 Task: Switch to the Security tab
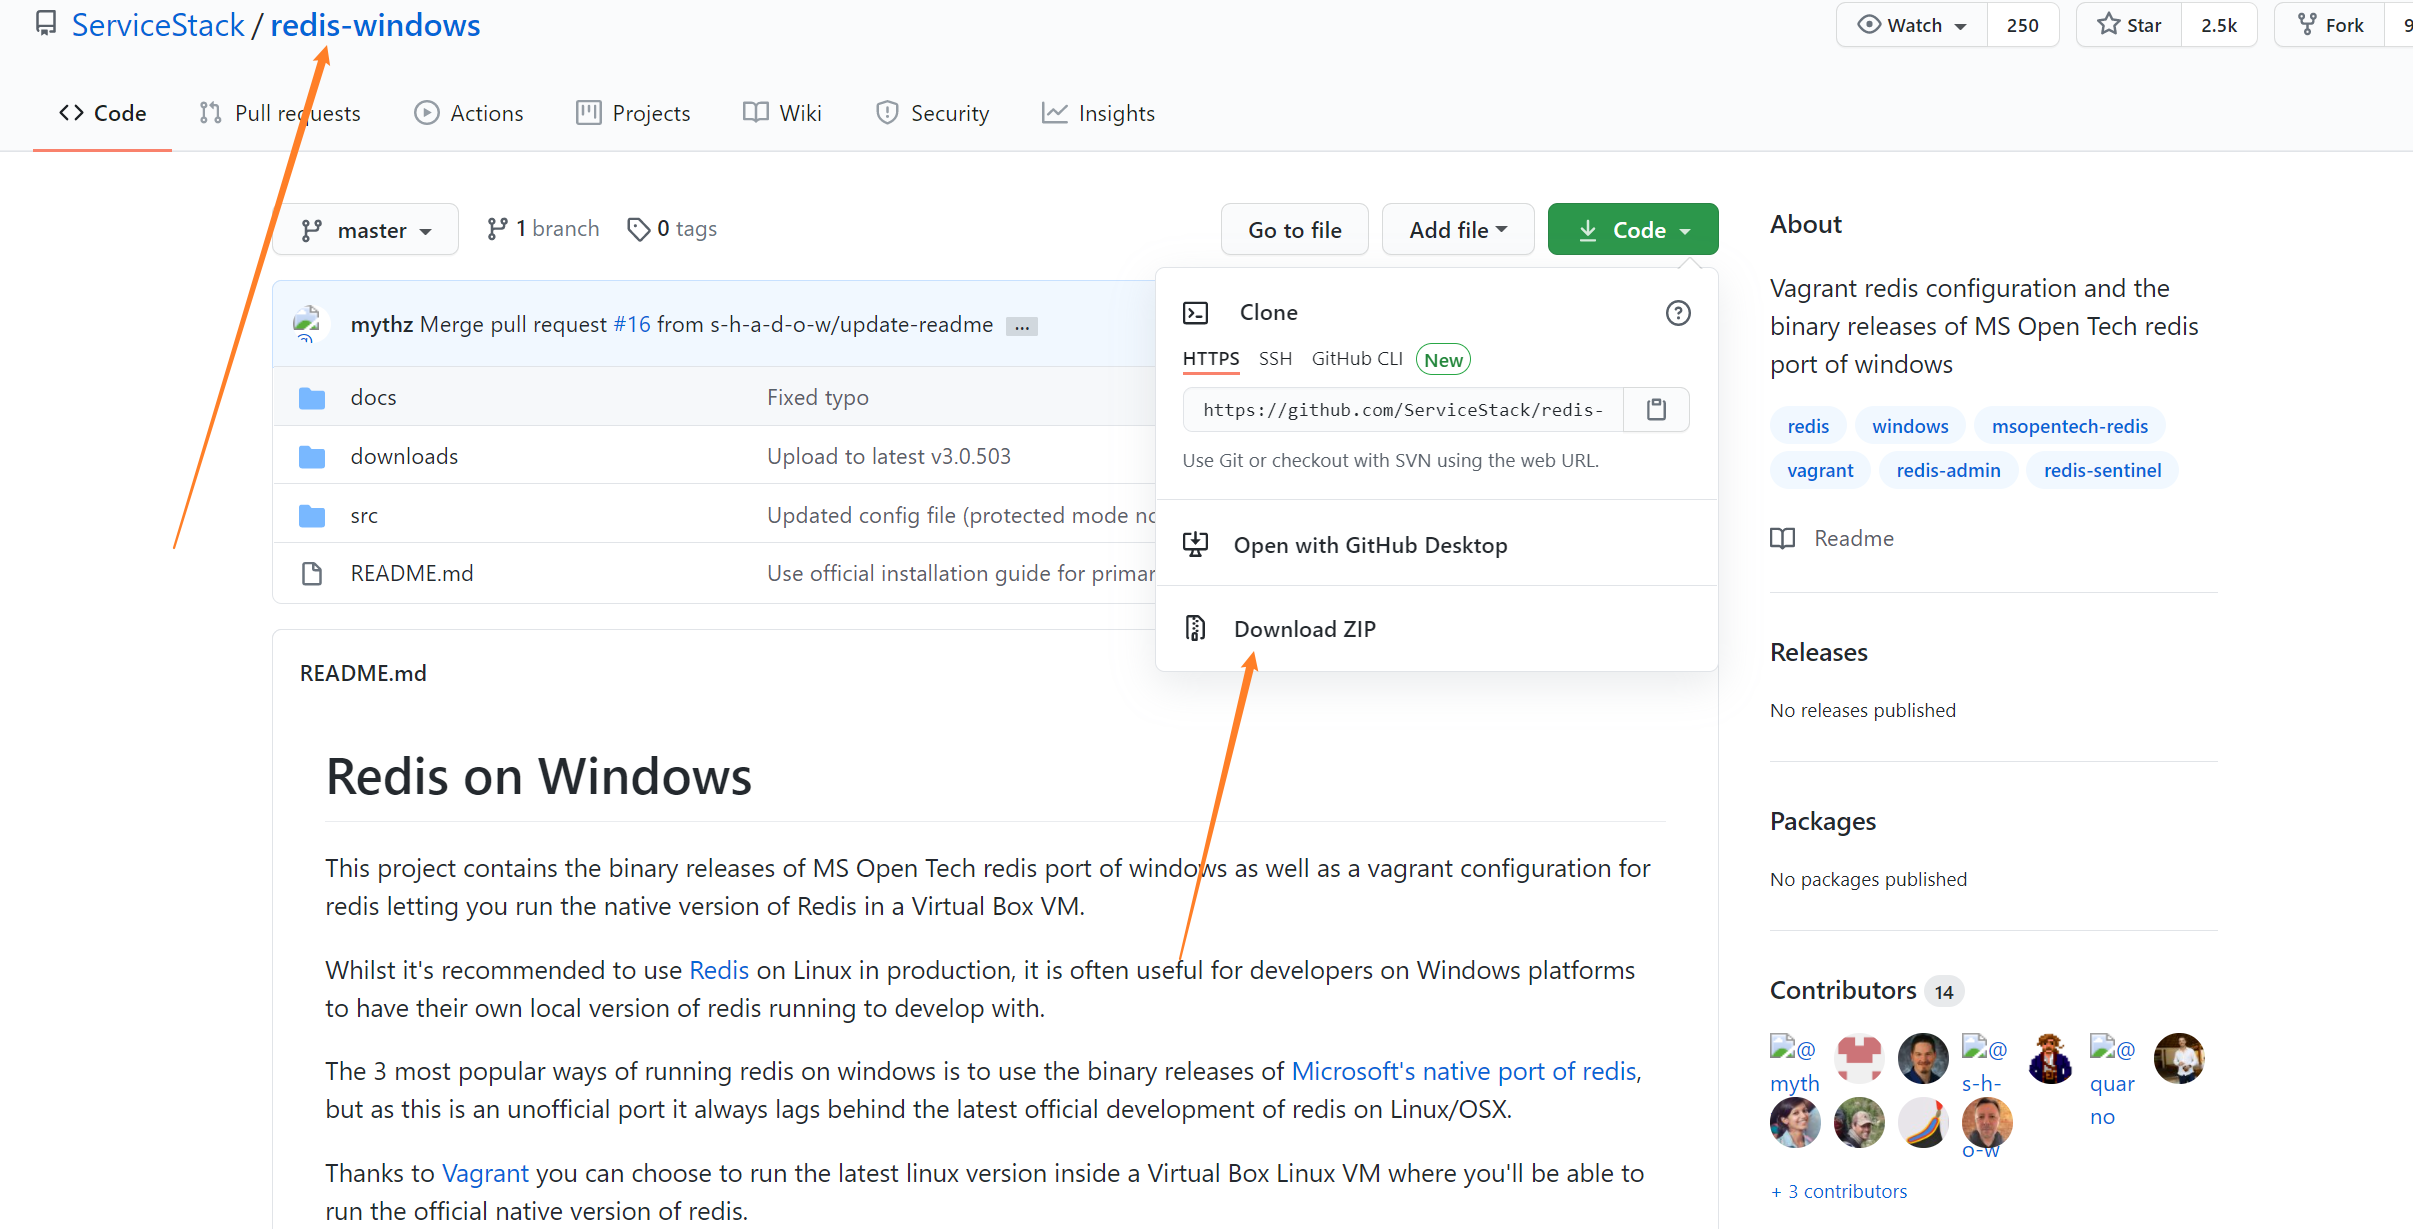932,113
